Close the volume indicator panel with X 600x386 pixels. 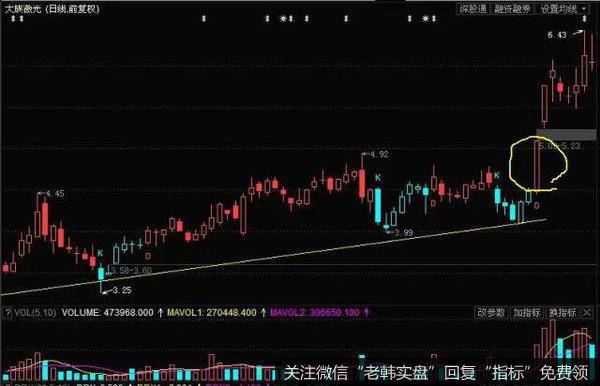587,313
